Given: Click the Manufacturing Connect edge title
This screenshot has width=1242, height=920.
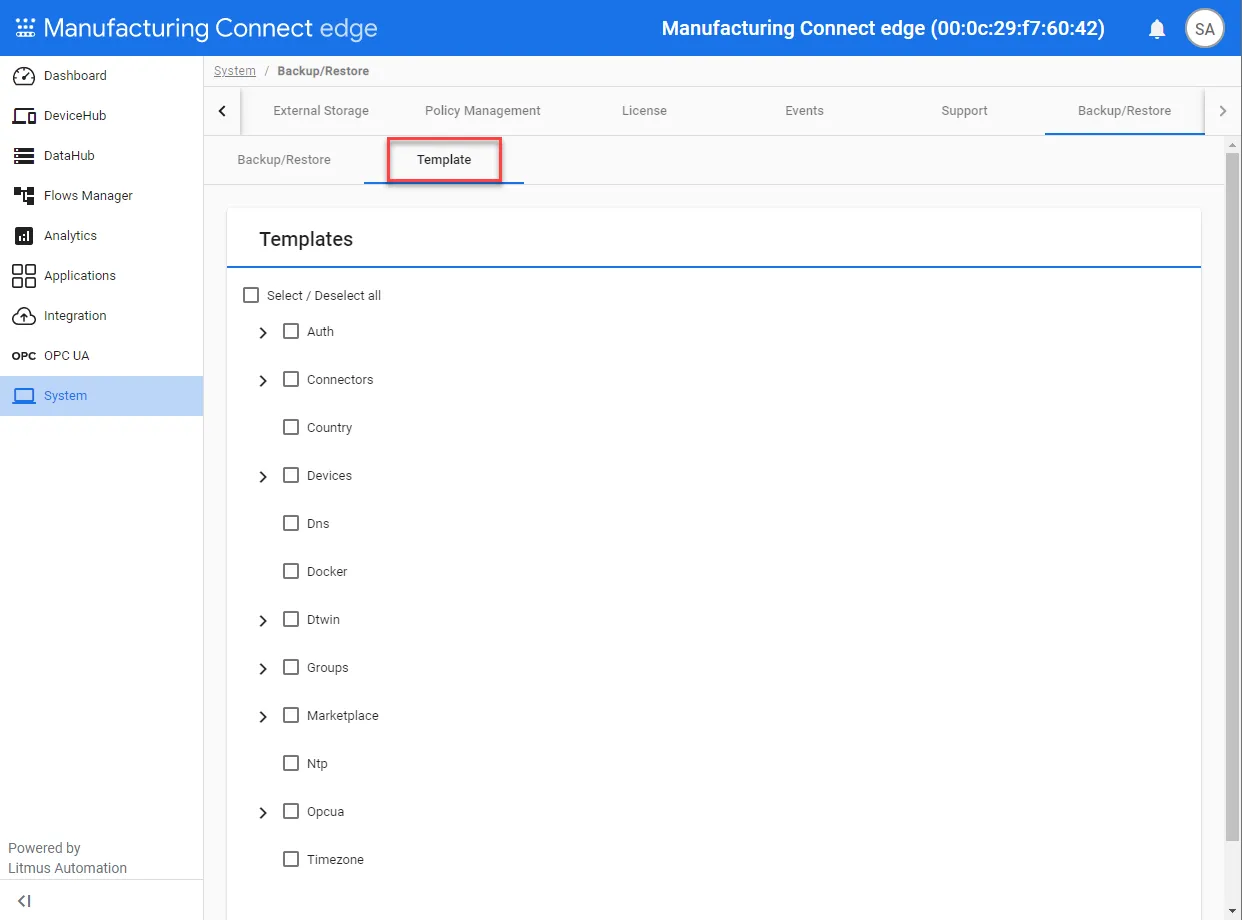Looking at the screenshot, I should tap(211, 28).
